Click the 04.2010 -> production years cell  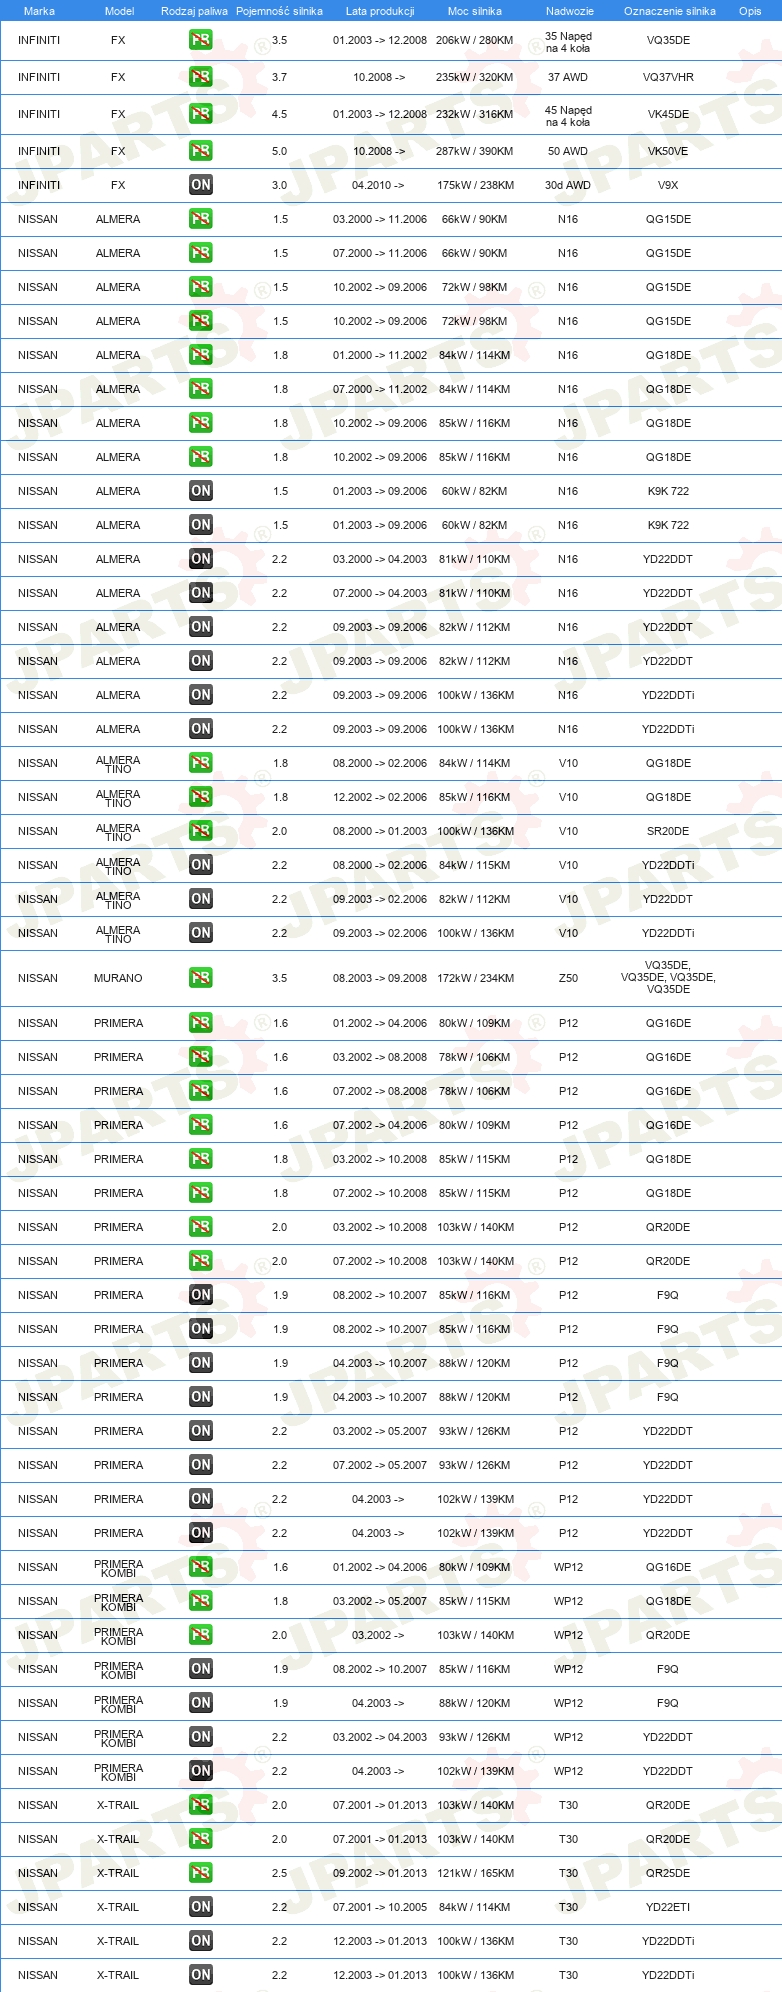coord(378,185)
